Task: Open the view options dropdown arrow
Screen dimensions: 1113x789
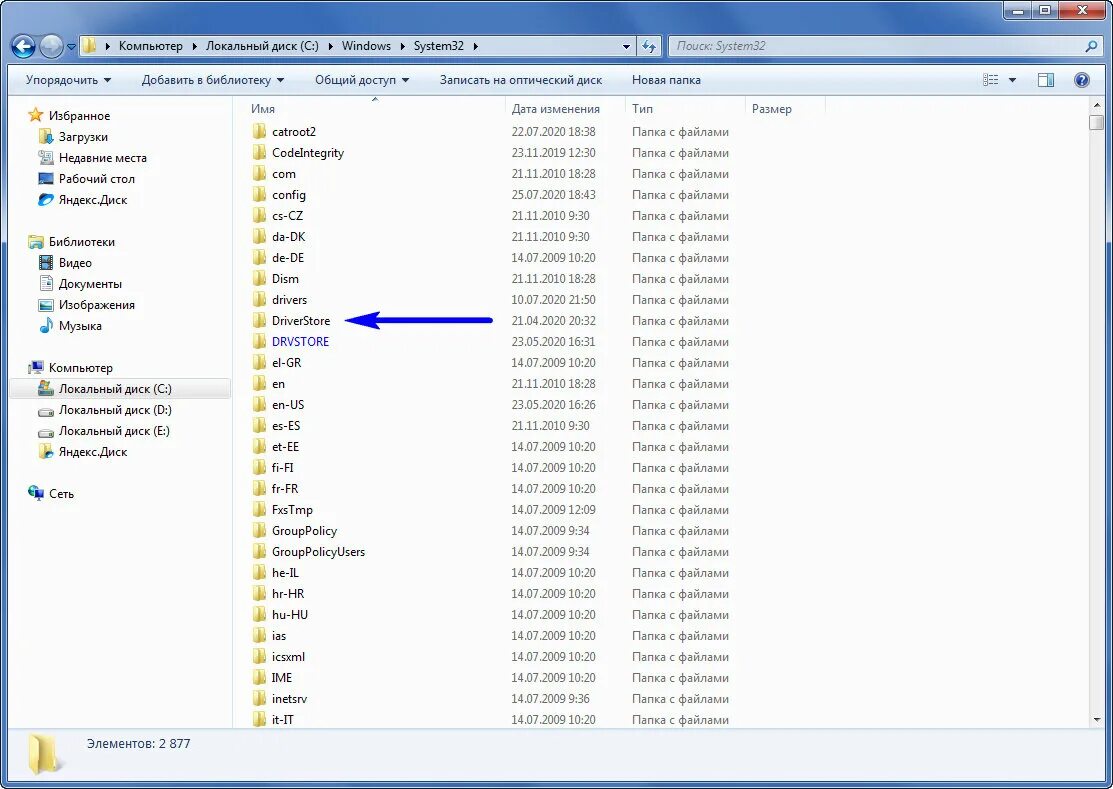Action: pos(1012,80)
